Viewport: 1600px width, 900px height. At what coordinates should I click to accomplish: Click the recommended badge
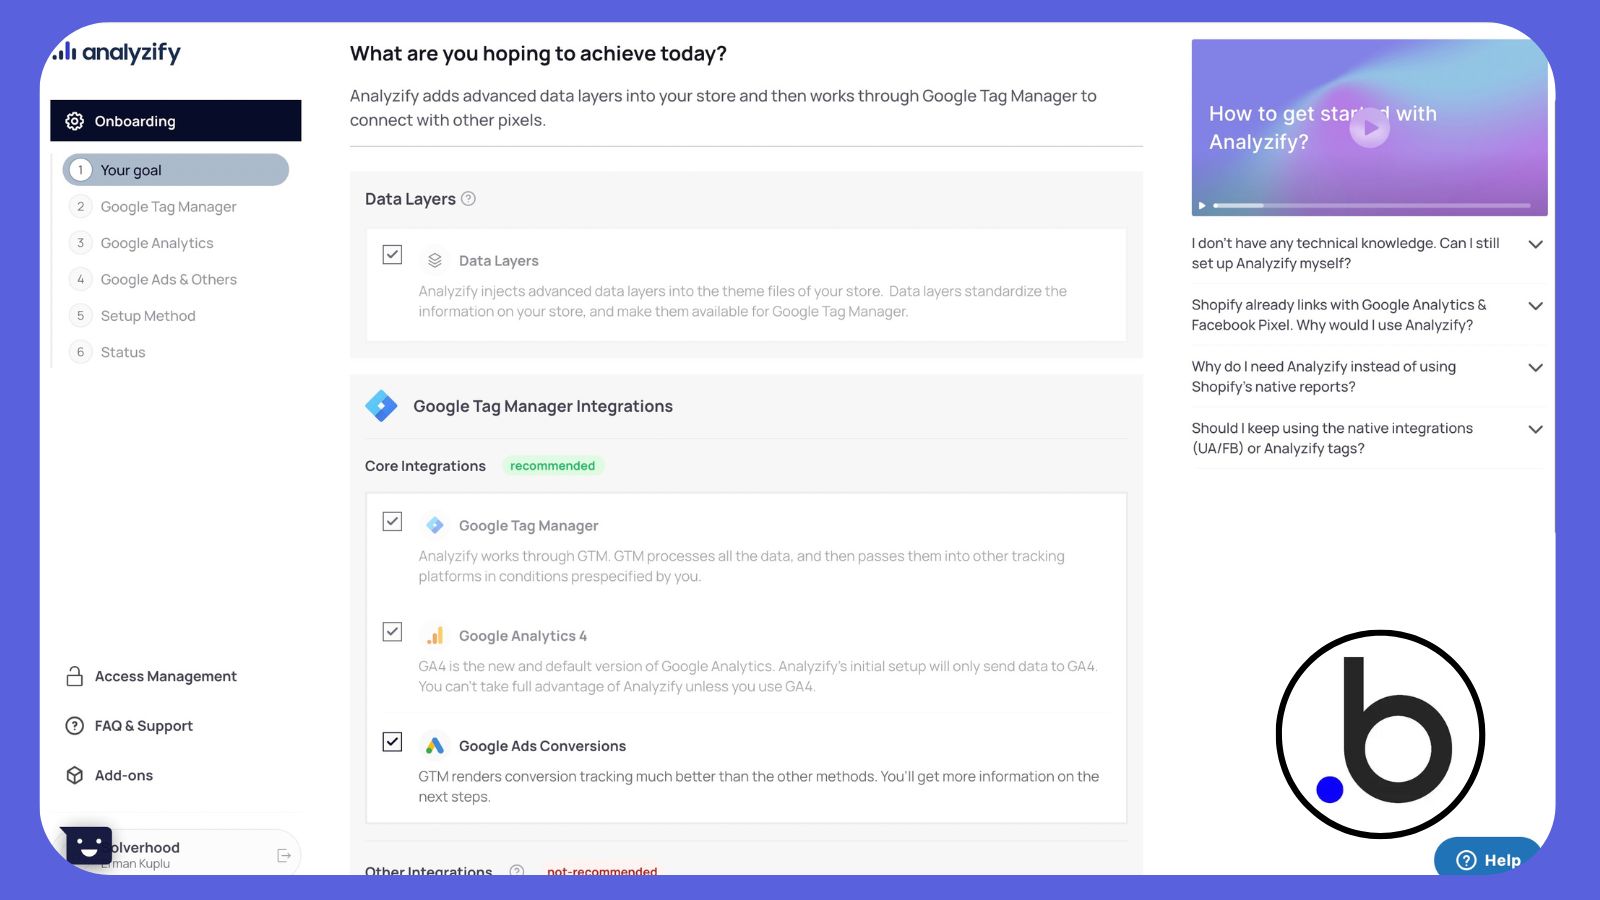coord(552,466)
